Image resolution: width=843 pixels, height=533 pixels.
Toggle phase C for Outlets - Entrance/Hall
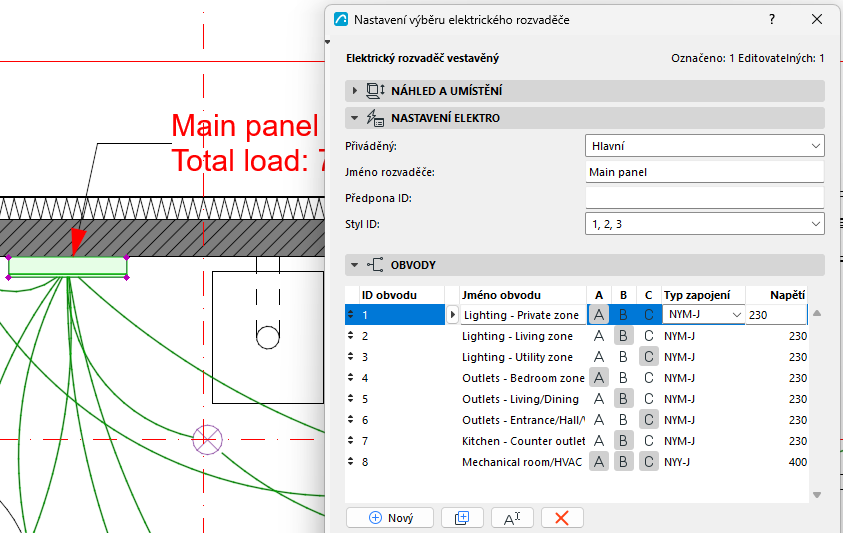(648, 420)
